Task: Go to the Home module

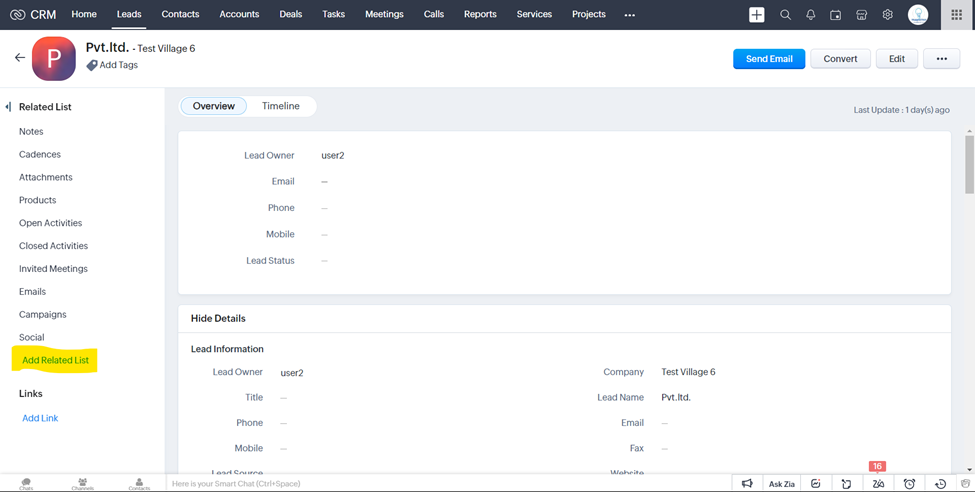Action: point(84,14)
